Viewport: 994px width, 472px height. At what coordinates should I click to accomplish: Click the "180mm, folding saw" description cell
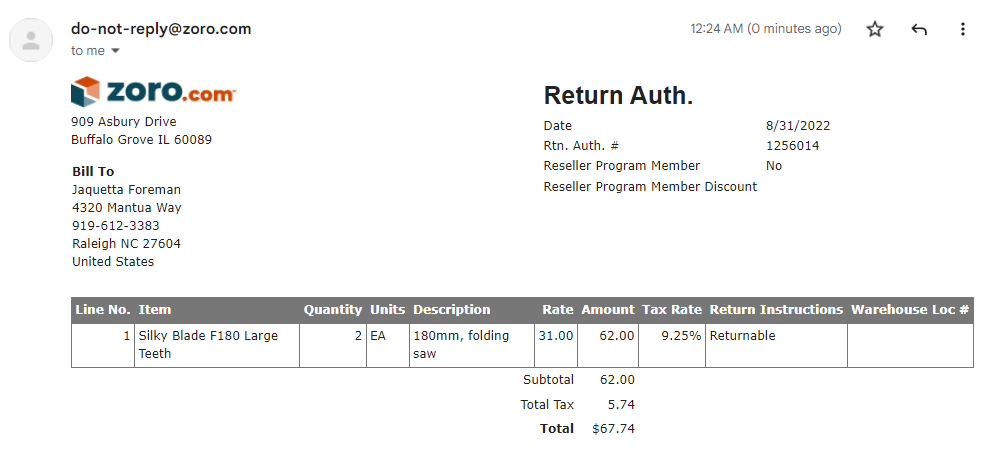(x=472, y=345)
